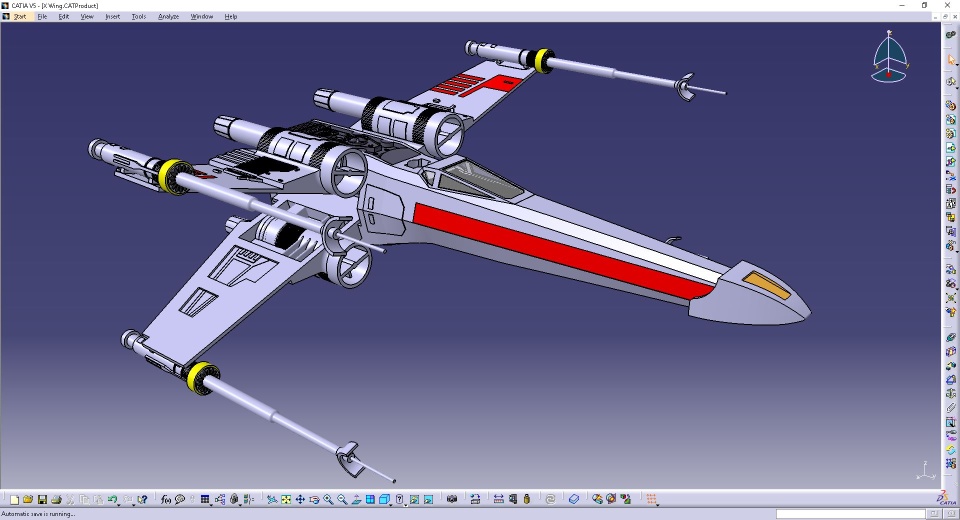The width and height of the screenshot is (960, 520).
Task: Activate Fly Mode icon
Action: point(272,500)
